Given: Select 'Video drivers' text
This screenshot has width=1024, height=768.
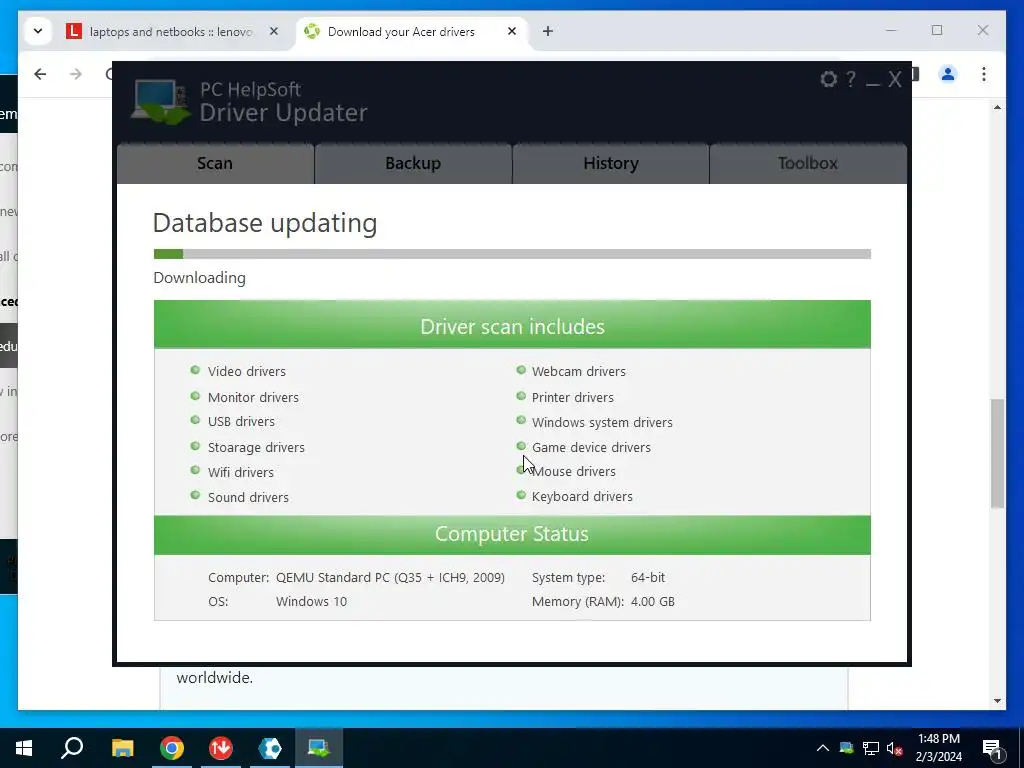Looking at the screenshot, I should 247,371.
